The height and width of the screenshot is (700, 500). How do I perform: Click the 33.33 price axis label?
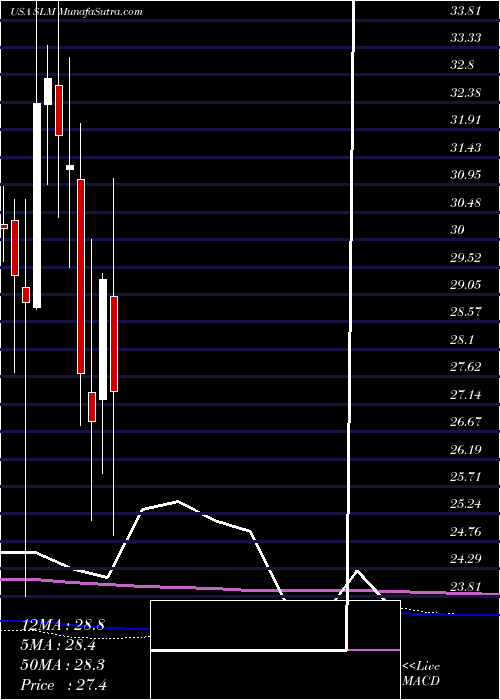coord(466,38)
